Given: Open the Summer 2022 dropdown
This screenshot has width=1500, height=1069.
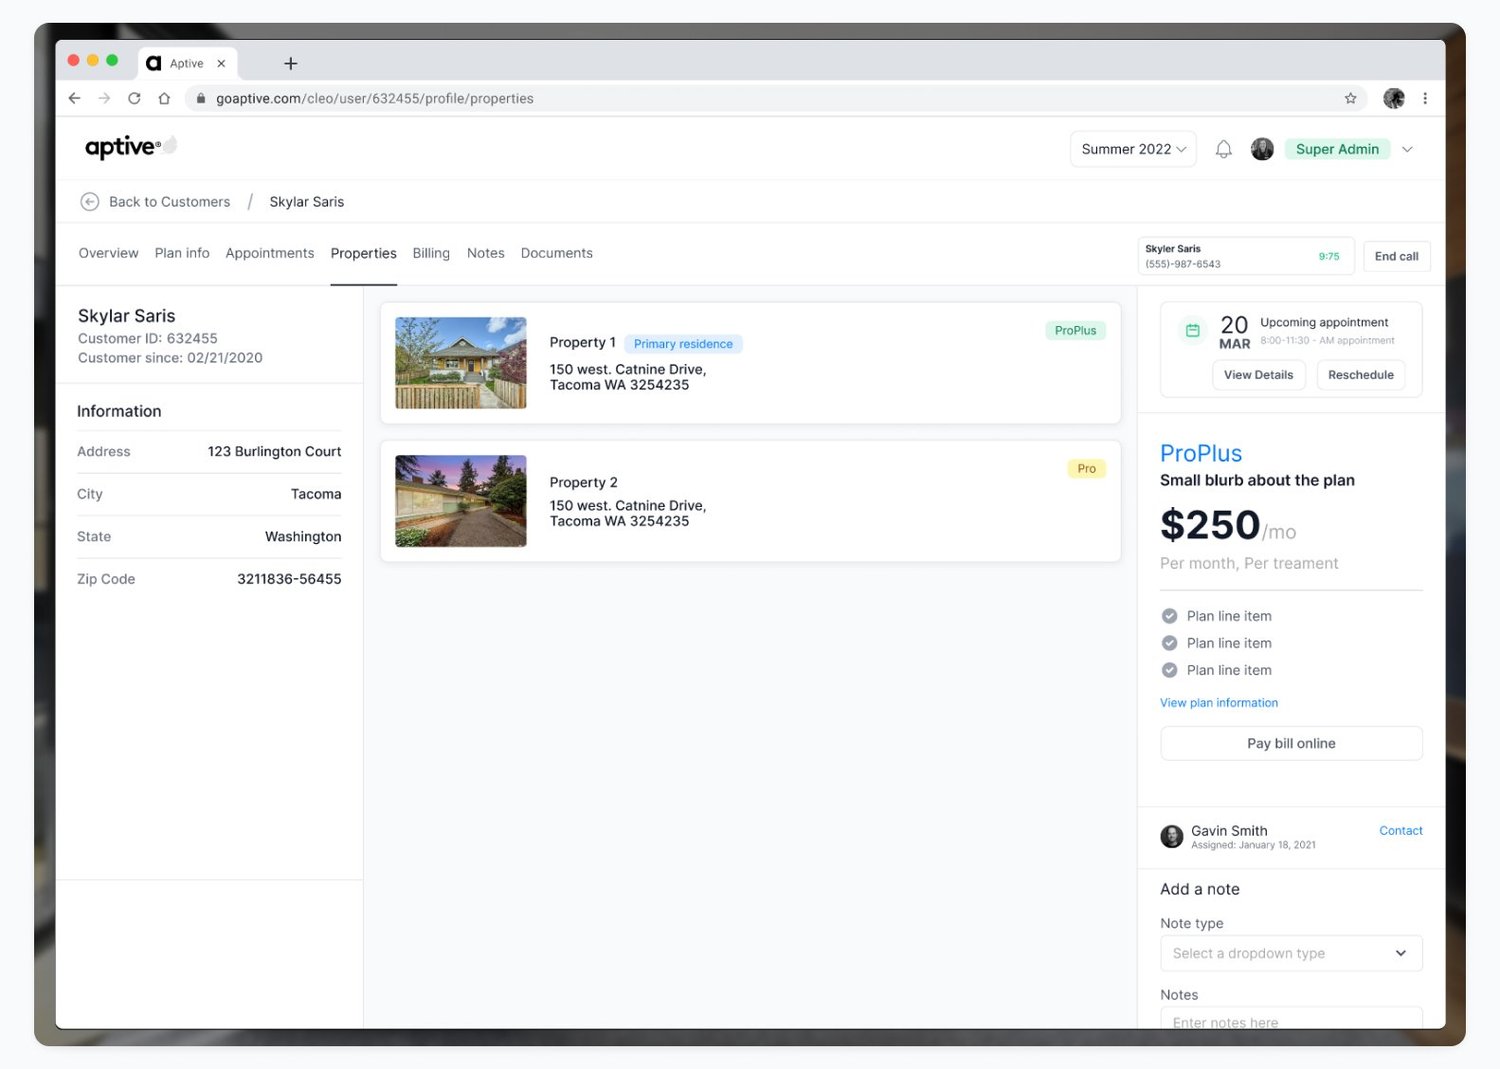Looking at the screenshot, I should pyautogui.click(x=1133, y=149).
